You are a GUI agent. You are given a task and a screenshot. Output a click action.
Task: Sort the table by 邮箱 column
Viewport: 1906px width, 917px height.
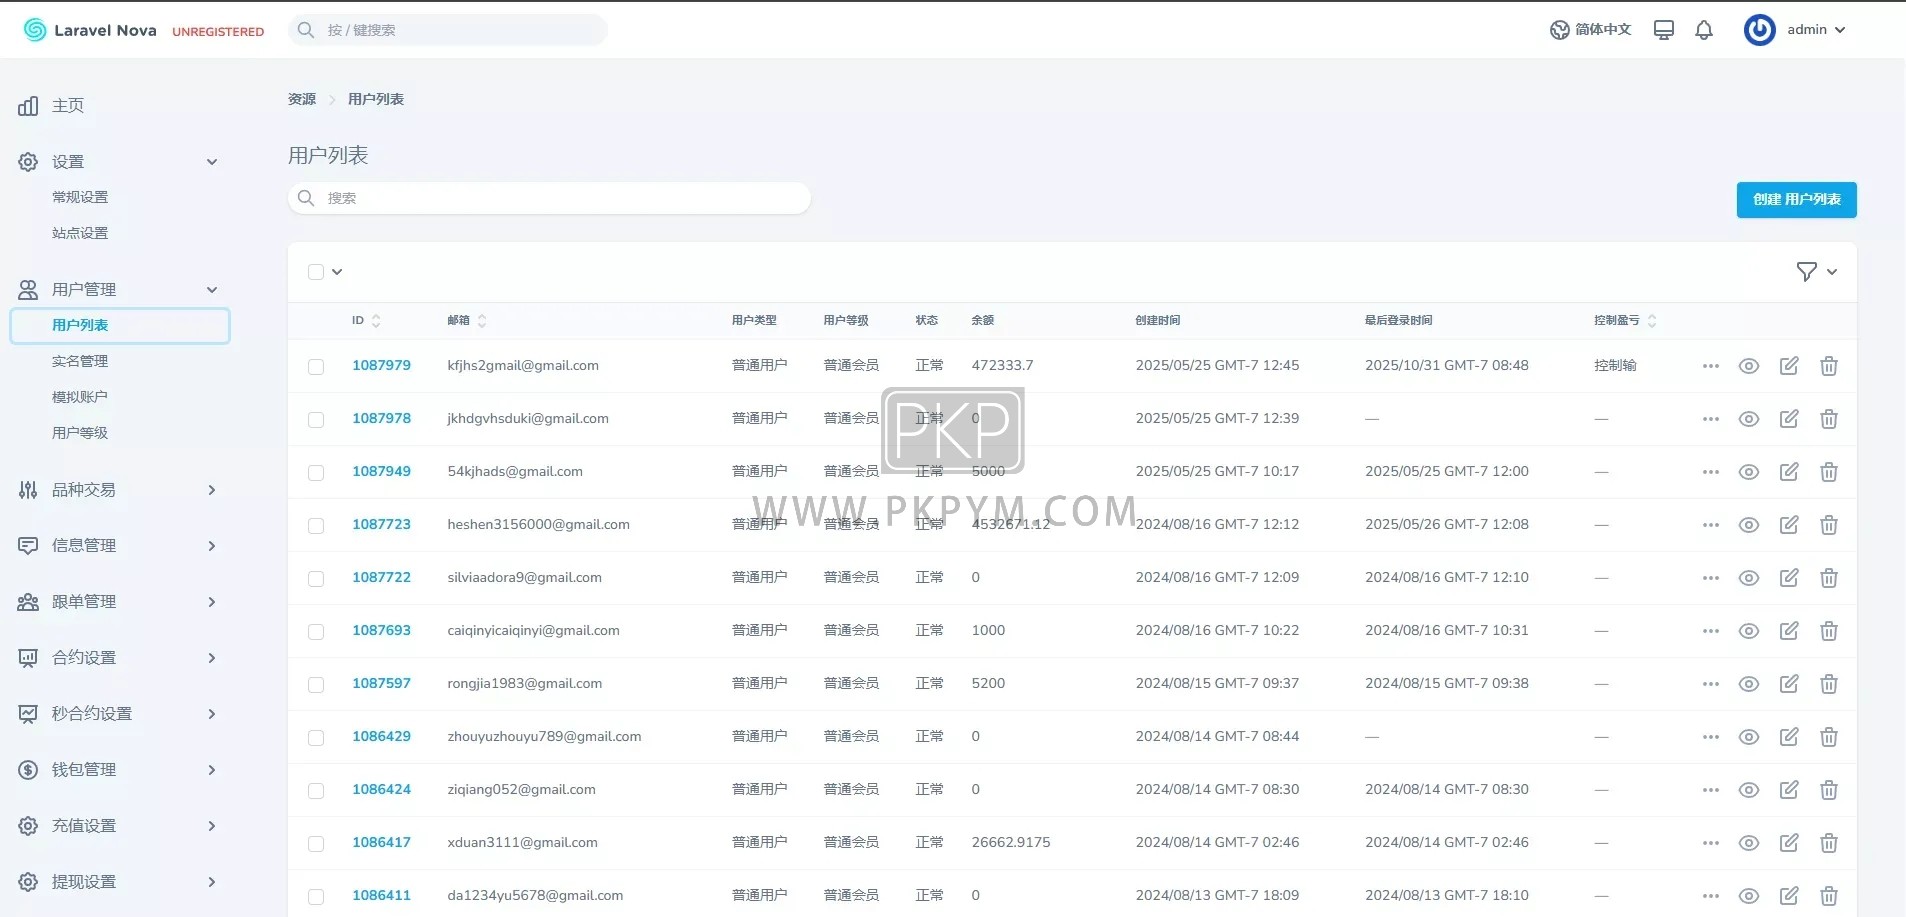coord(467,321)
